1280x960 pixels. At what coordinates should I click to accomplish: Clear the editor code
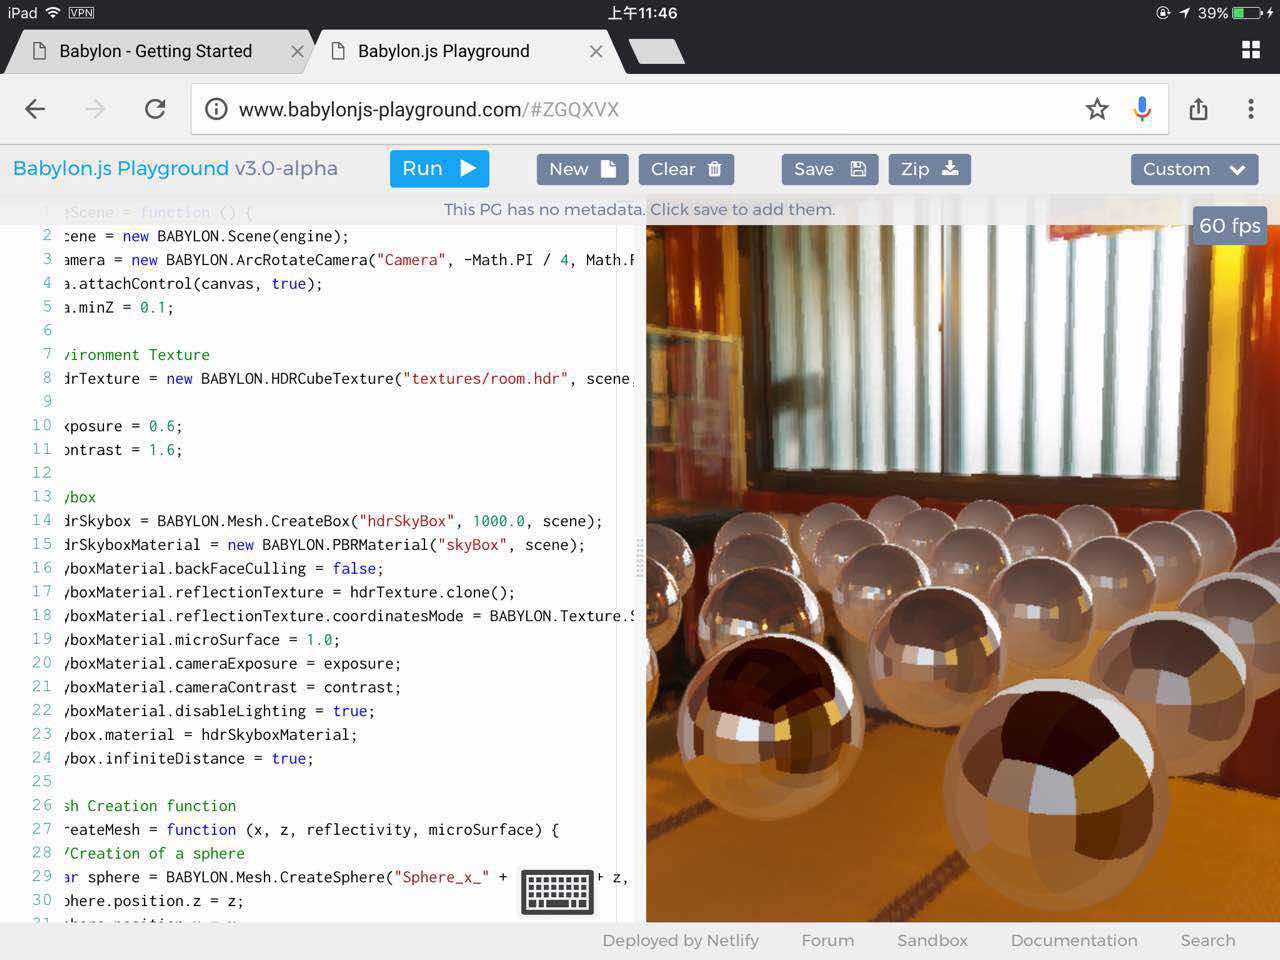pos(686,169)
